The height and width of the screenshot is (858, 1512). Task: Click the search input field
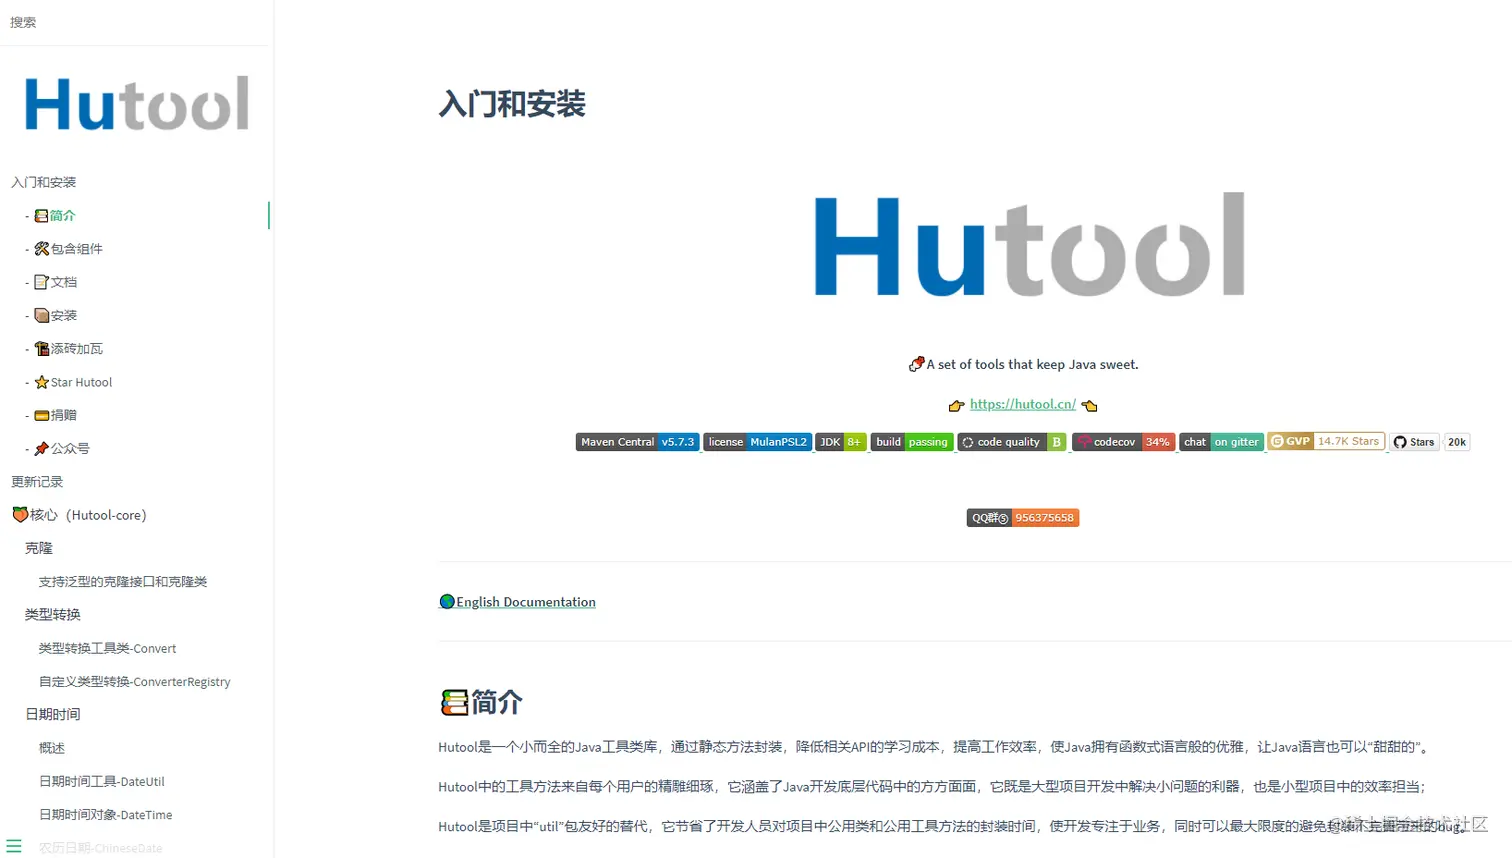tap(136, 22)
